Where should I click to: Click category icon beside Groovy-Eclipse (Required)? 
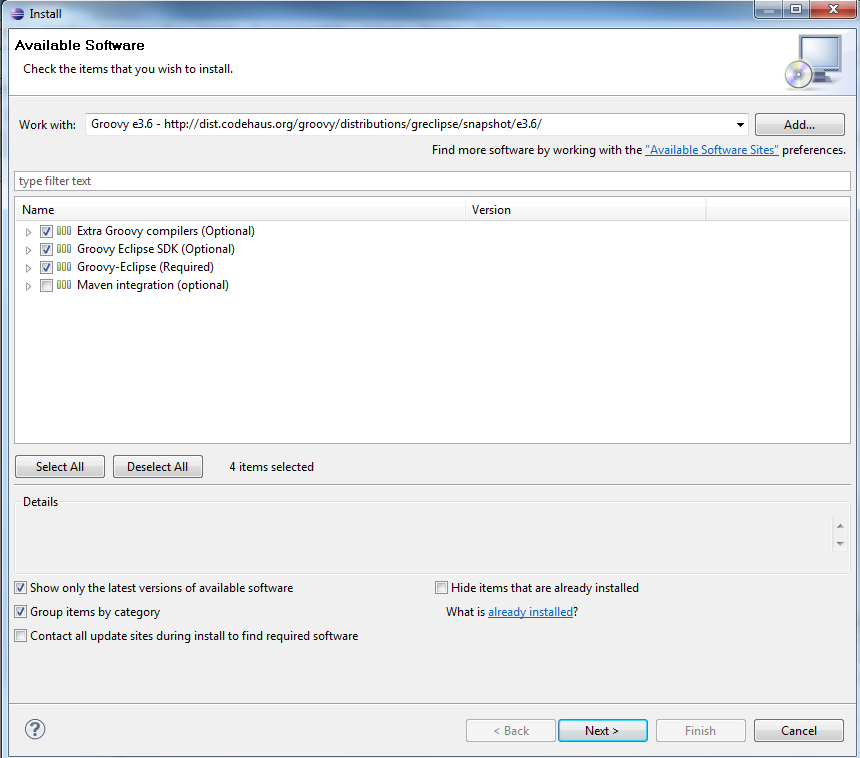click(64, 267)
